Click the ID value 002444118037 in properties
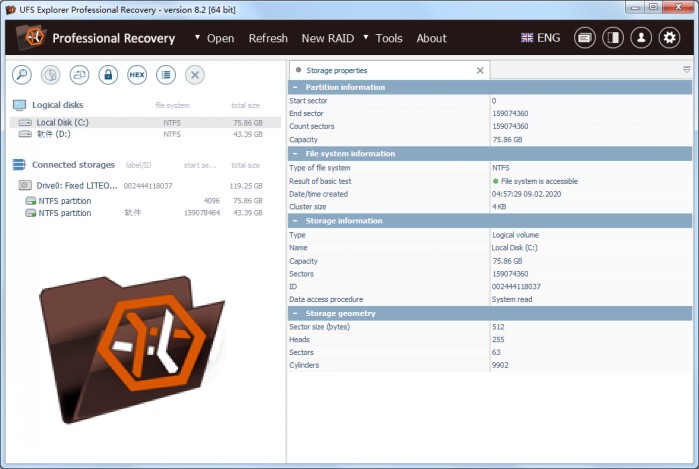Screen dimensions: 699x469 pos(516,286)
